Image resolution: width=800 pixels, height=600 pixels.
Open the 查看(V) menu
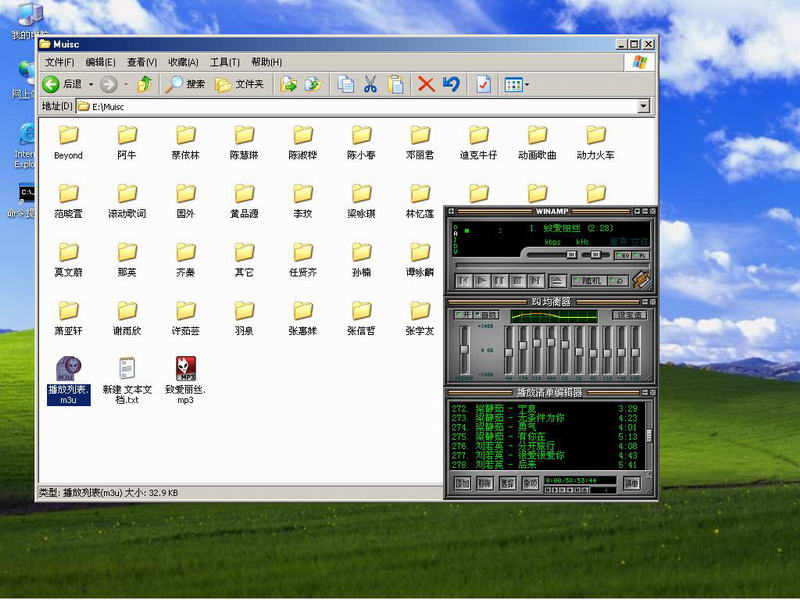(x=142, y=62)
